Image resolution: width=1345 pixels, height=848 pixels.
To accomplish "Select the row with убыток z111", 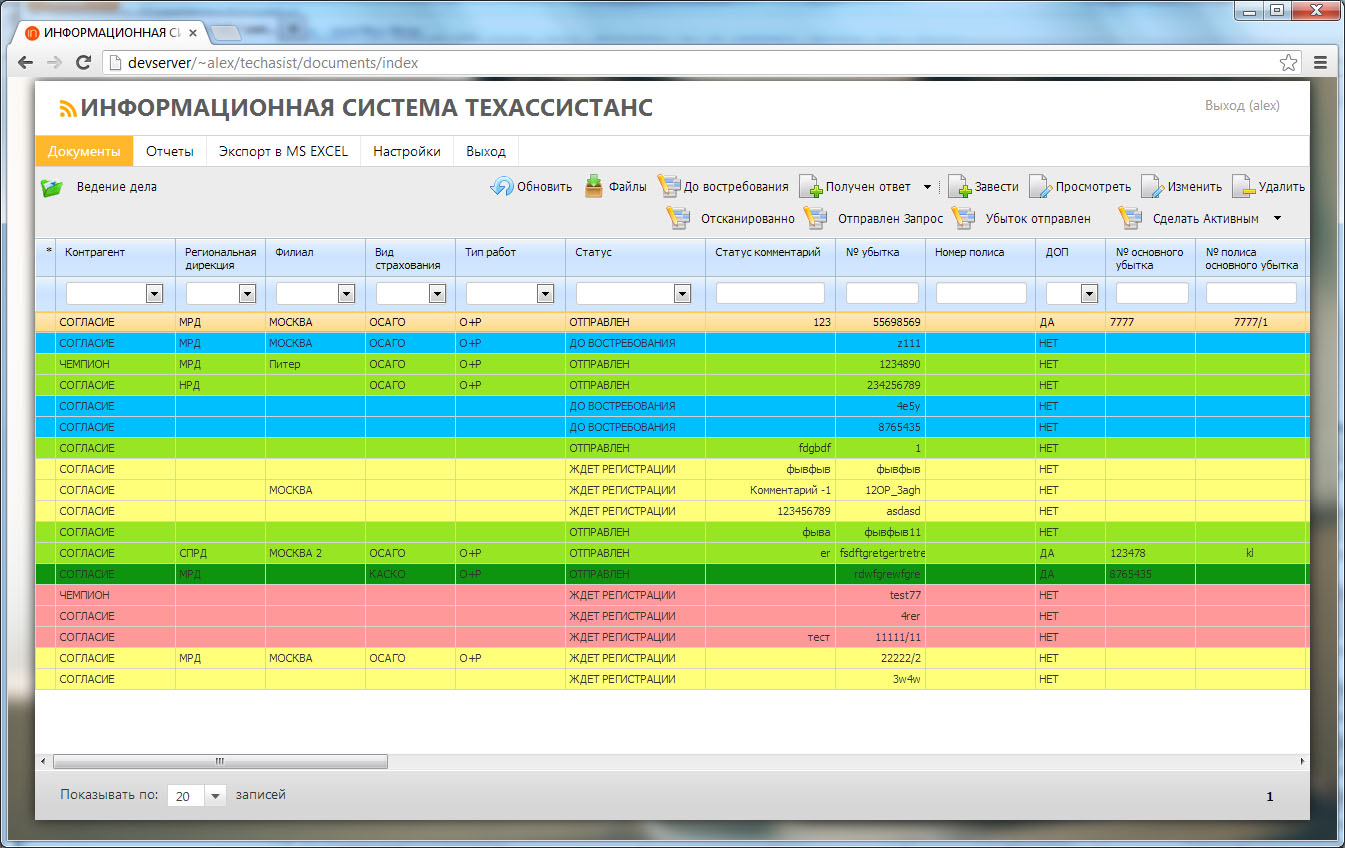I will 670,343.
